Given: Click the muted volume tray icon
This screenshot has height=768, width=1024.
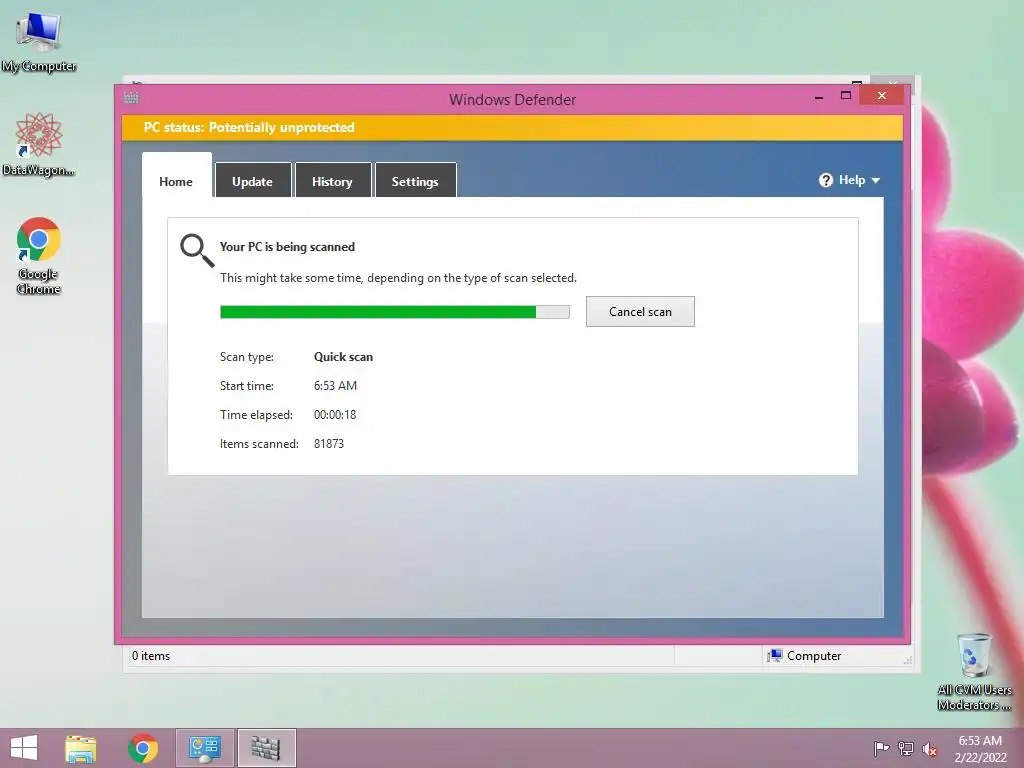Looking at the screenshot, I should [930, 749].
